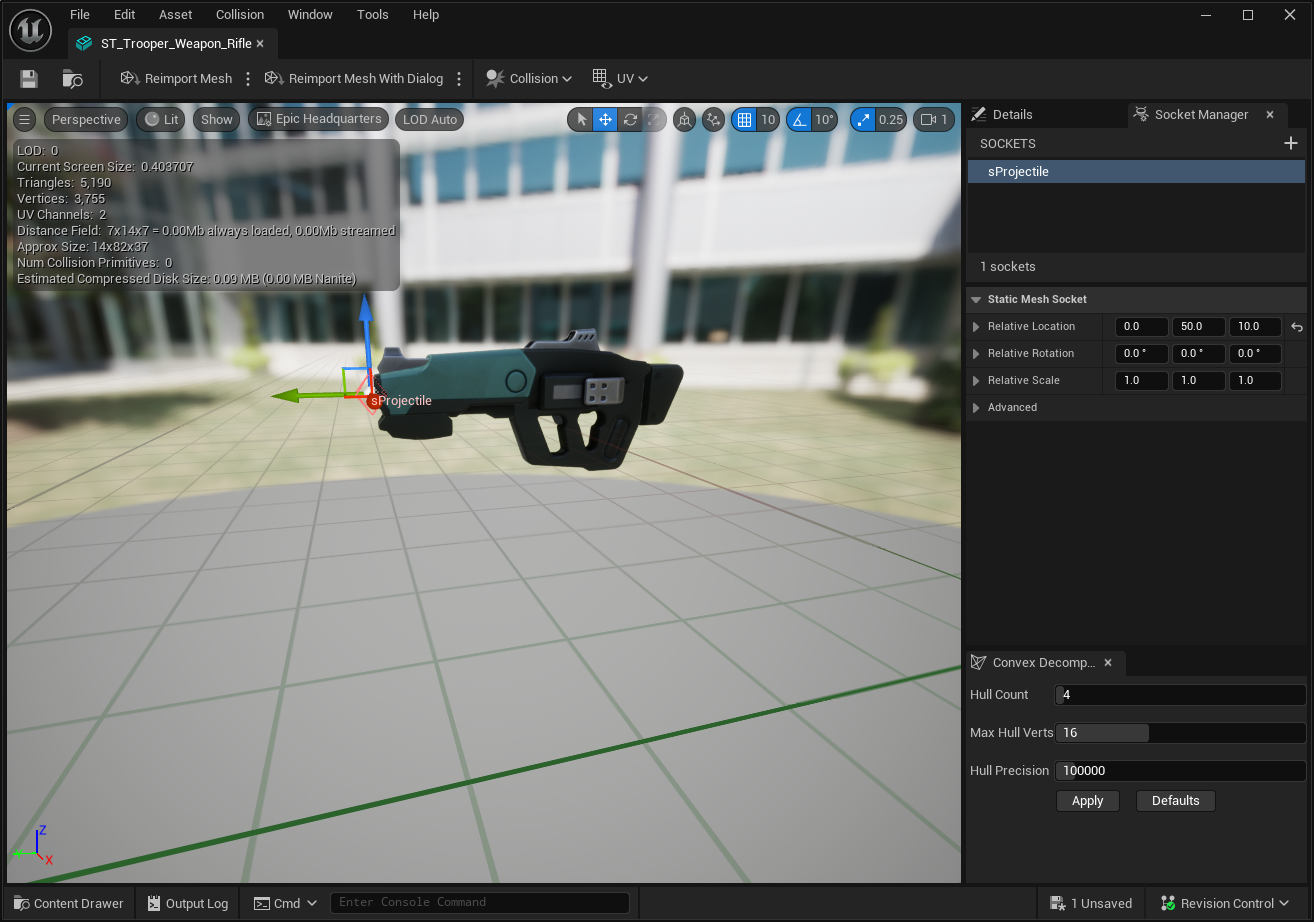The image size is (1314, 922).
Task: Switch to the Details tab
Action: pos(1002,115)
